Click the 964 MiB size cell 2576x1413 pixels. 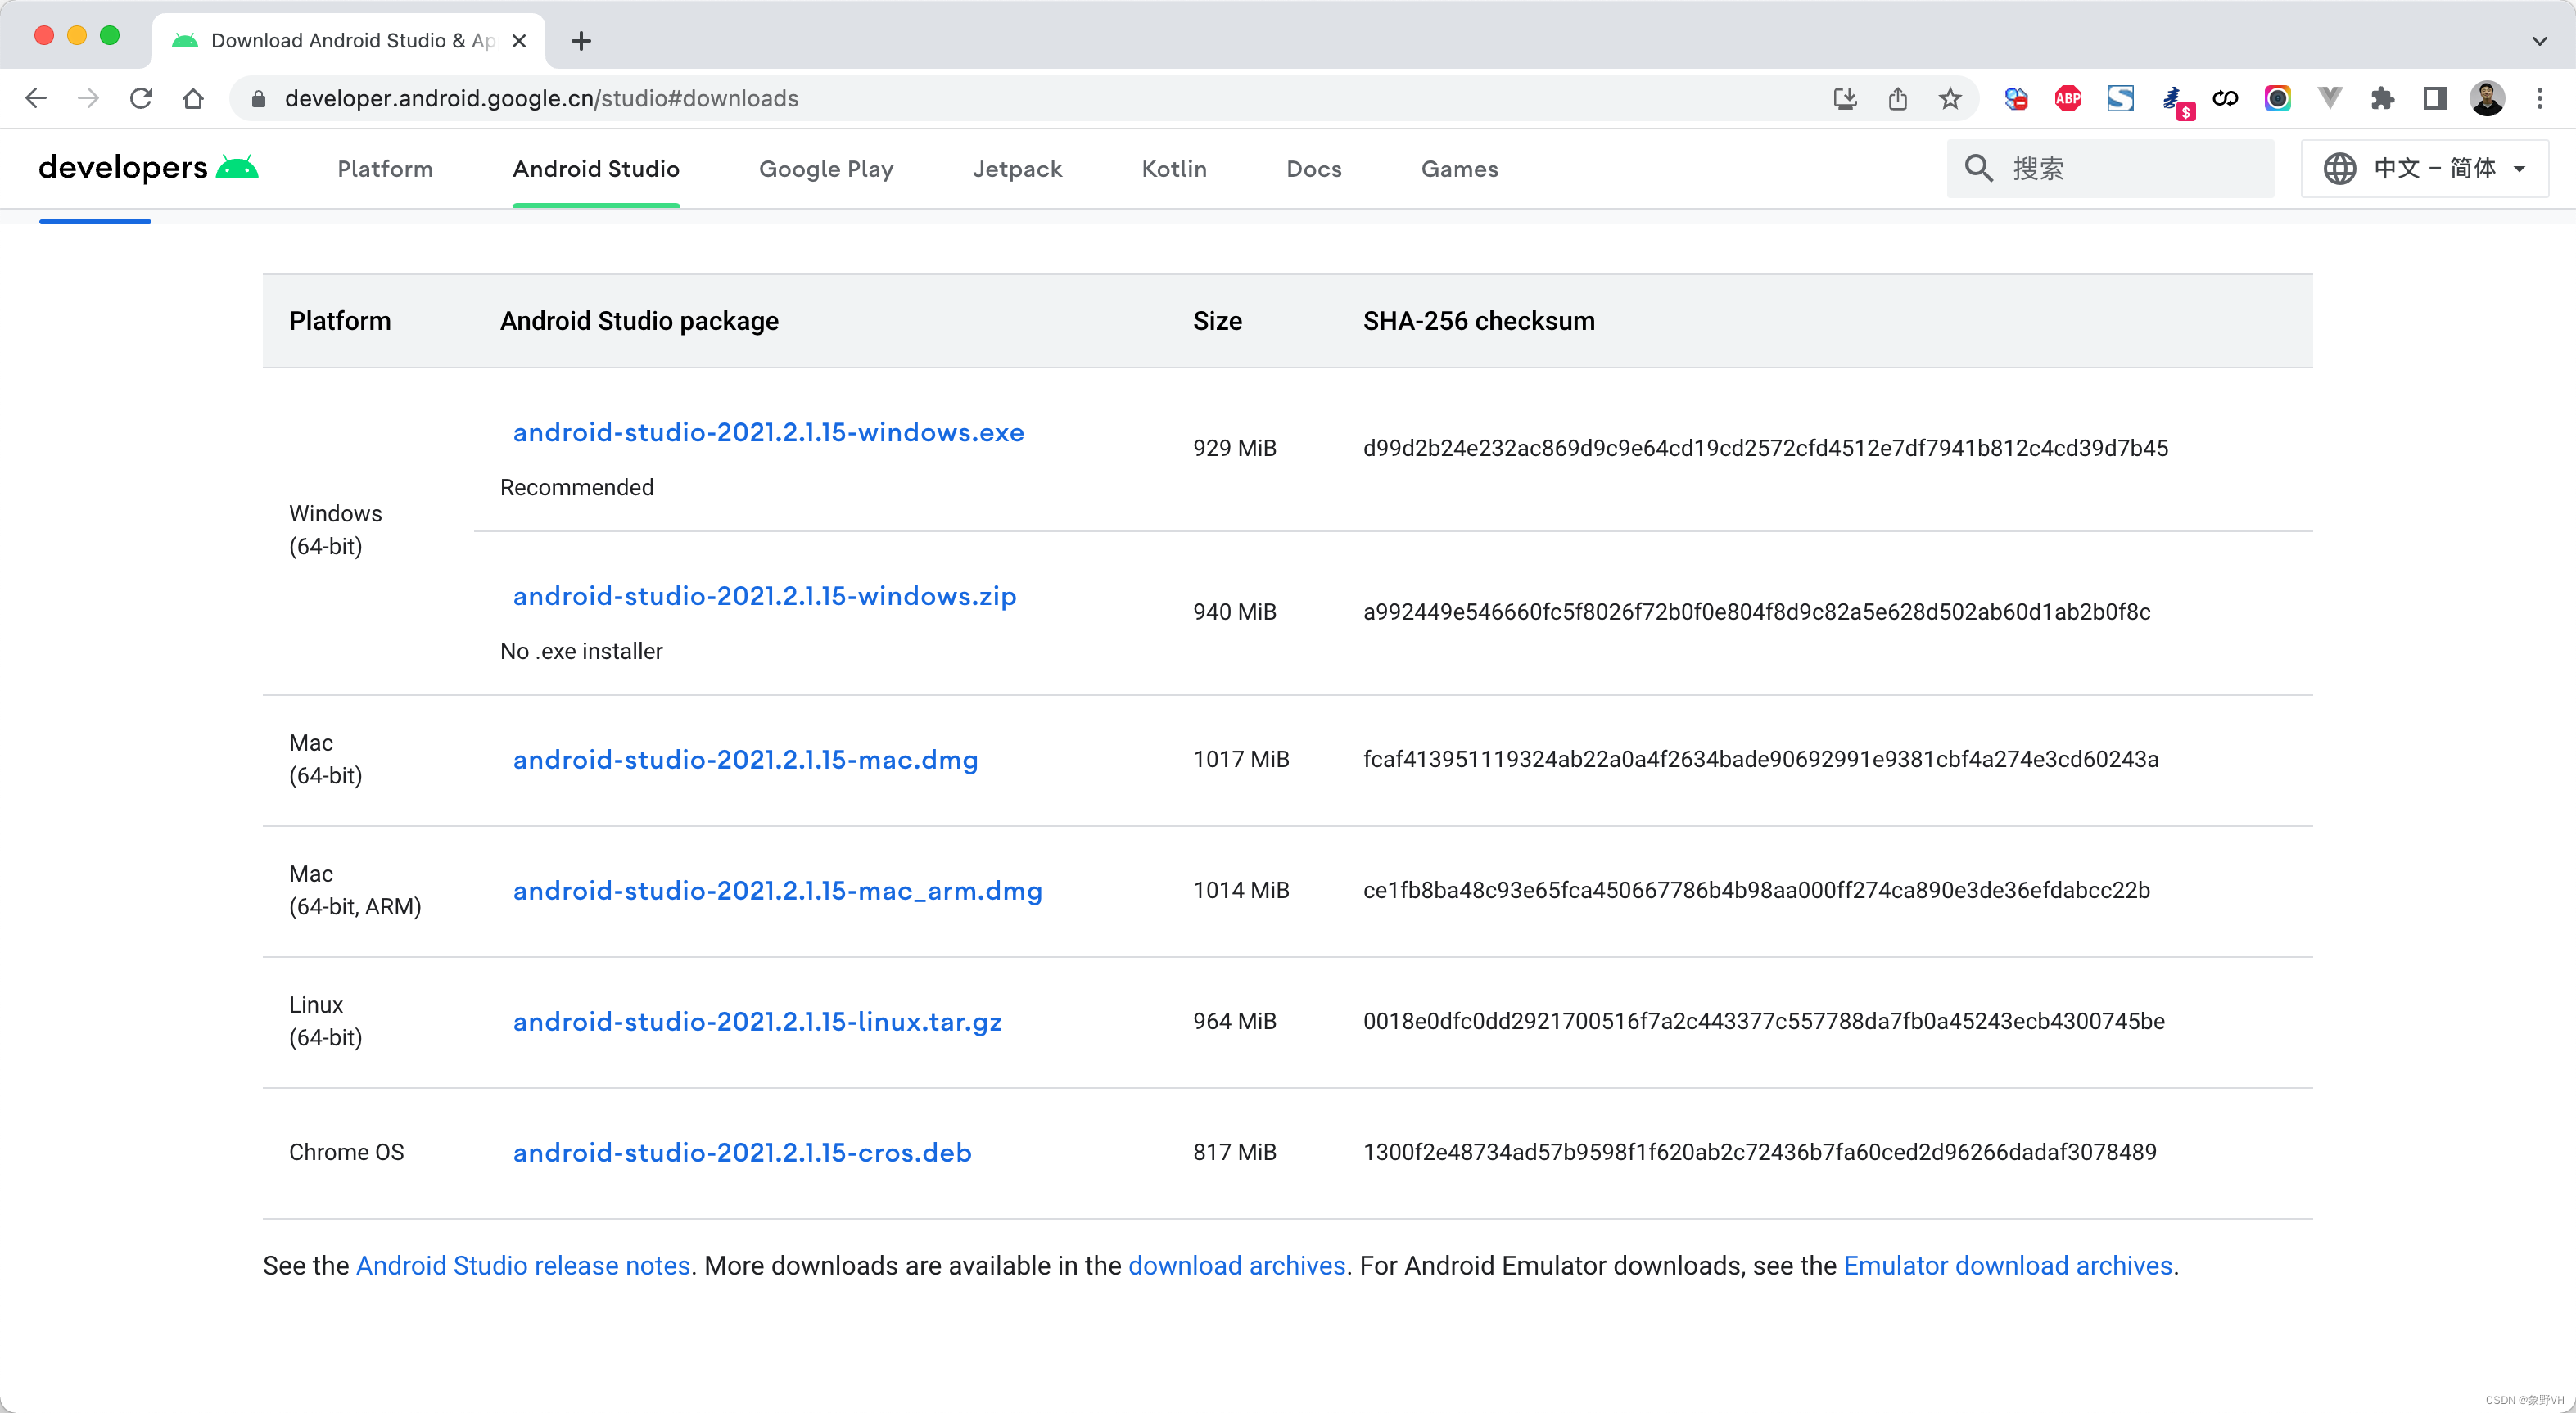[1234, 1021]
